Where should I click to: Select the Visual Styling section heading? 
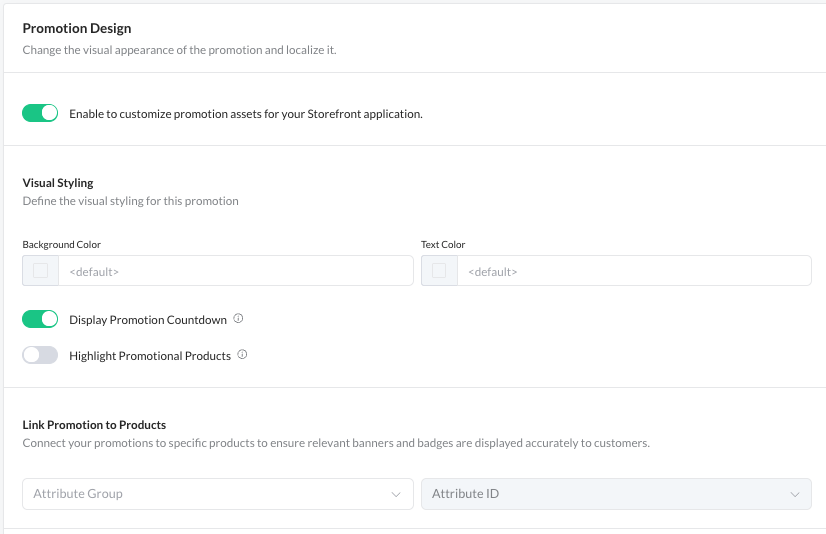[58, 183]
